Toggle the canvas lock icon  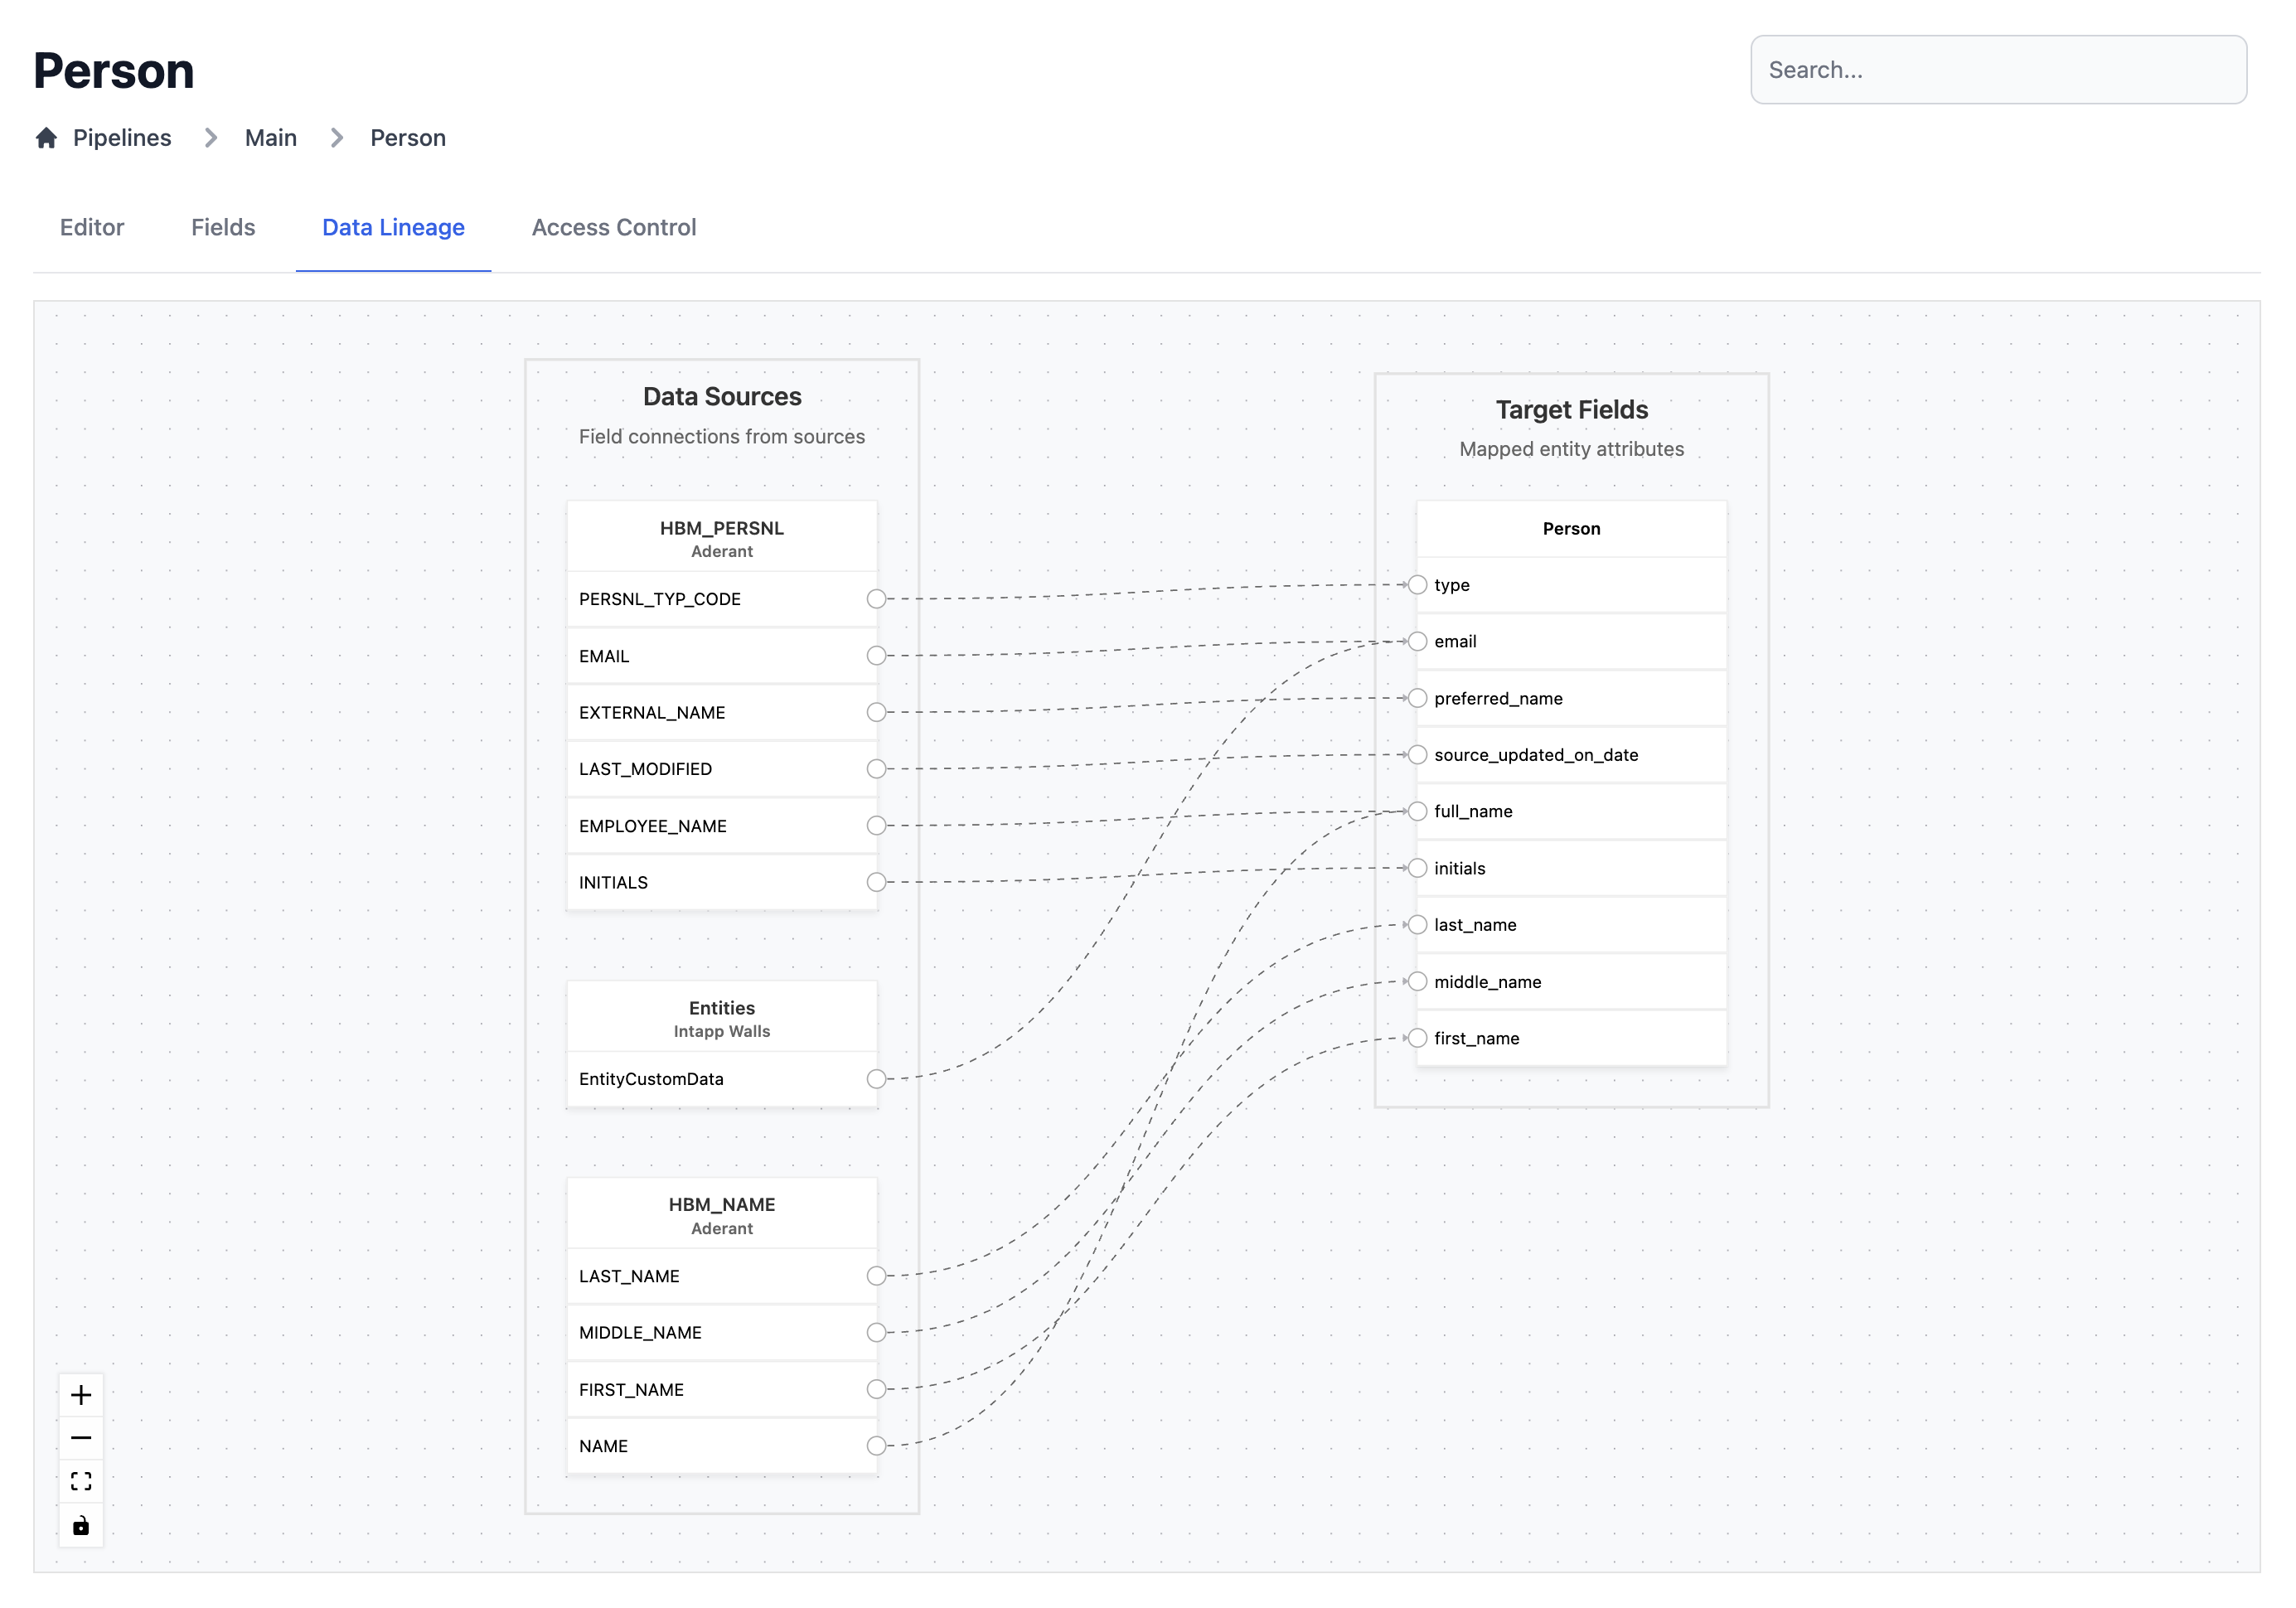click(x=81, y=1525)
